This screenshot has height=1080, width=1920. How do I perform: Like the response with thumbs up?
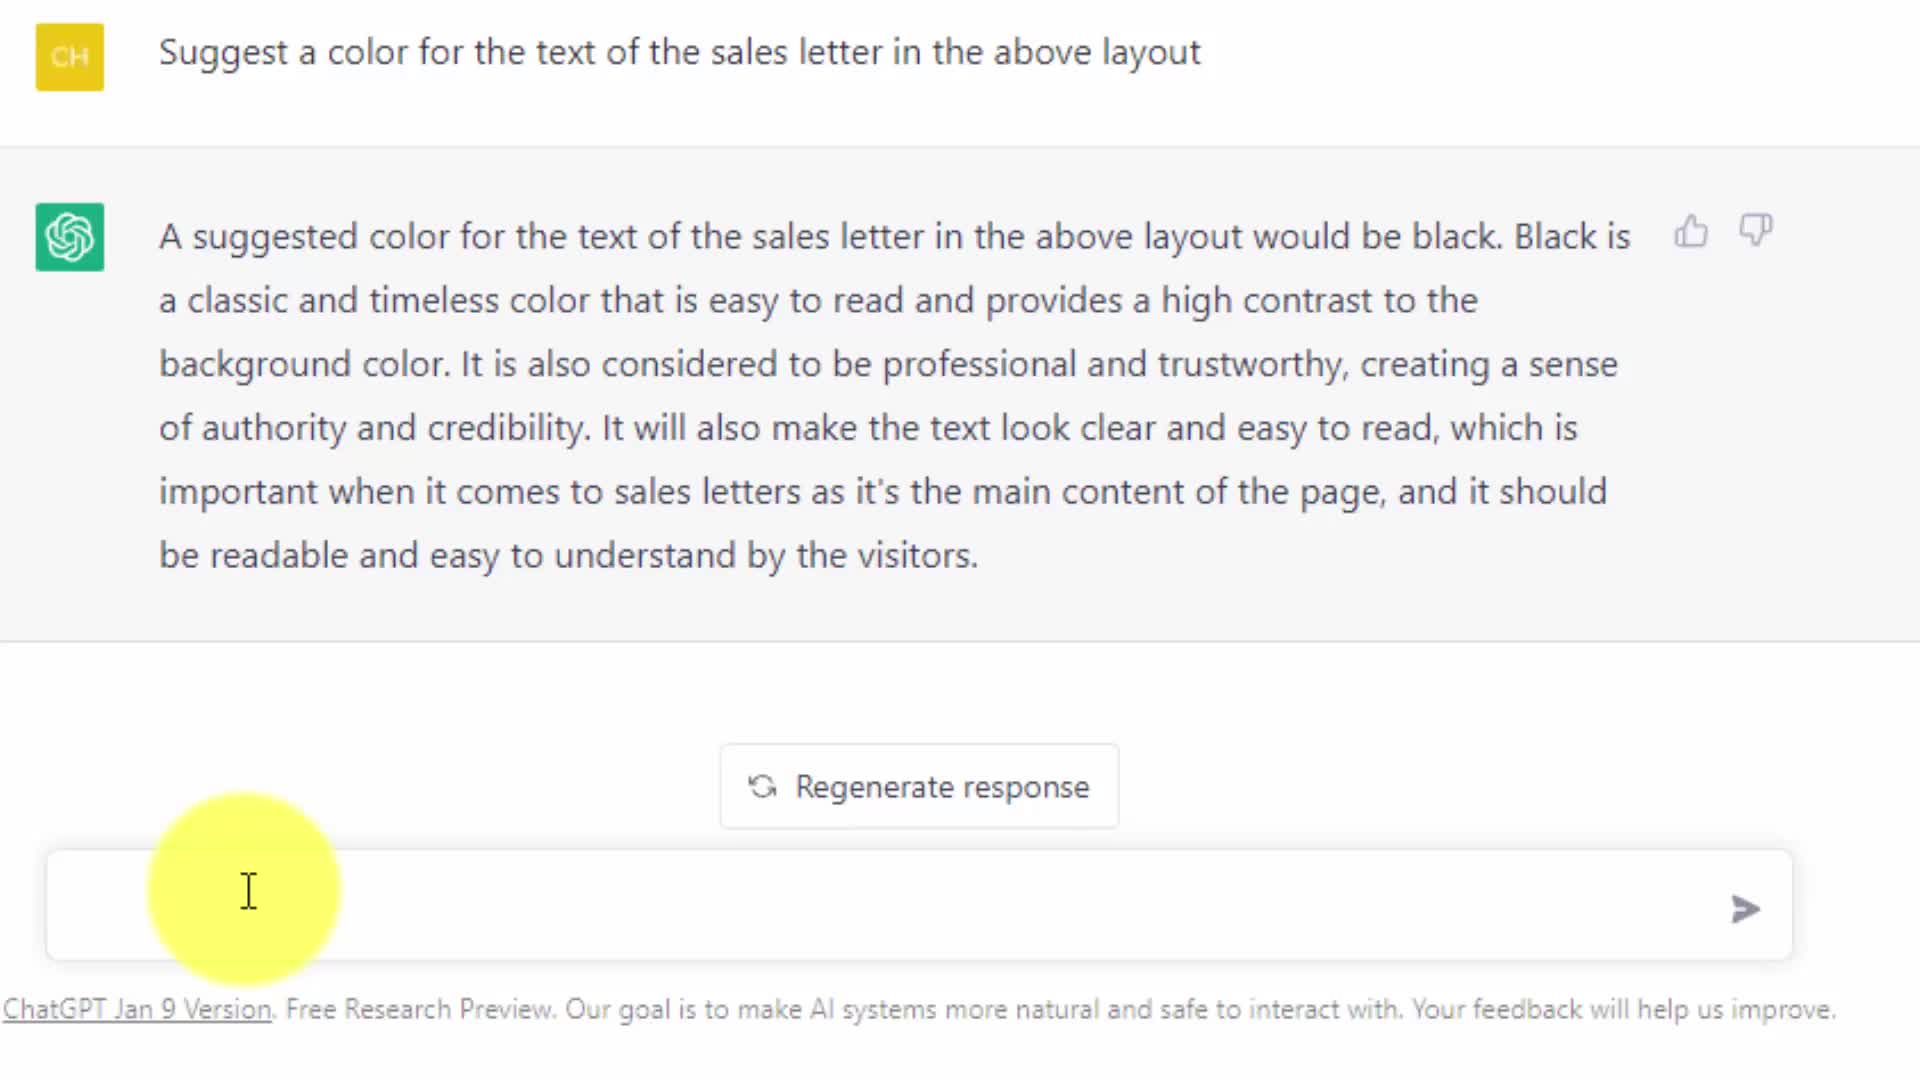[x=1691, y=232]
